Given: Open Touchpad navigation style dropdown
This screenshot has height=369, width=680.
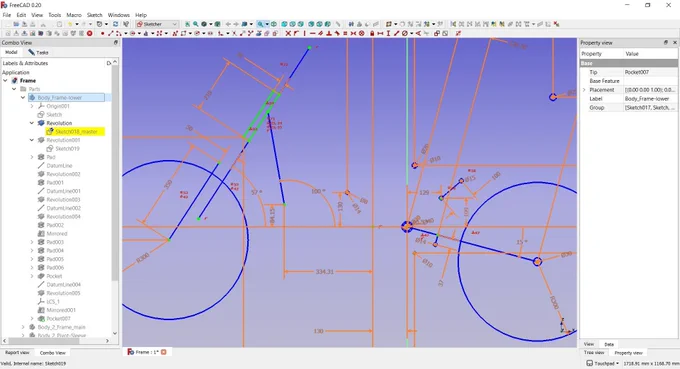Looking at the screenshot, I should [x=602, y=363].
